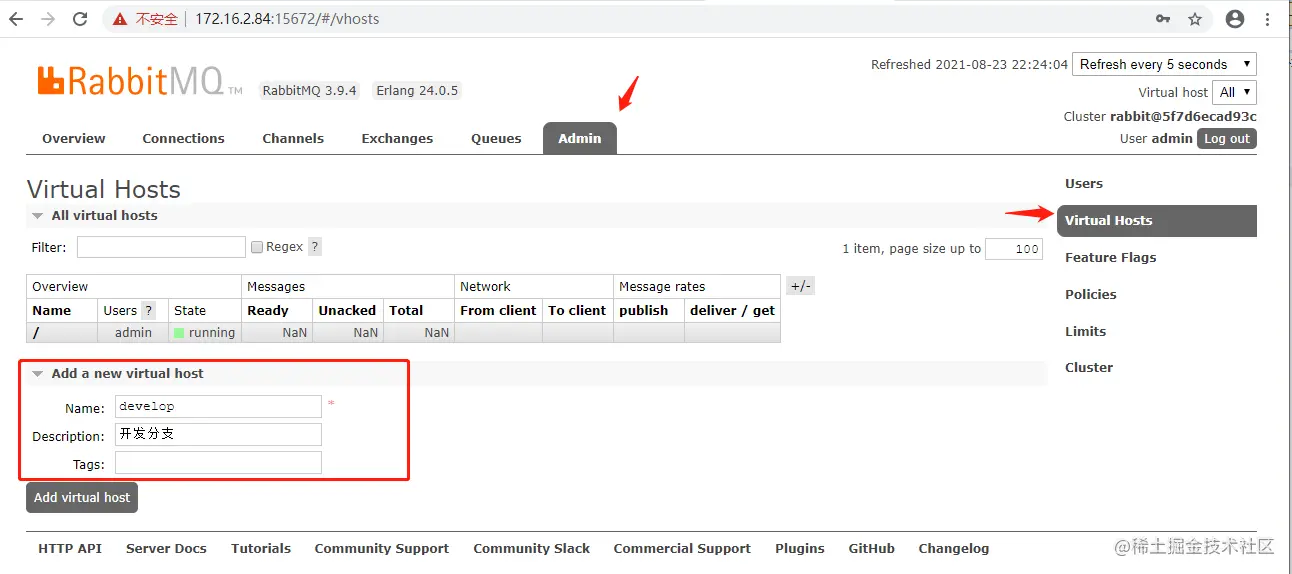1292x574 pixels.
Task: Sort by the deliver / get column header
Action: tap(732, 311)
